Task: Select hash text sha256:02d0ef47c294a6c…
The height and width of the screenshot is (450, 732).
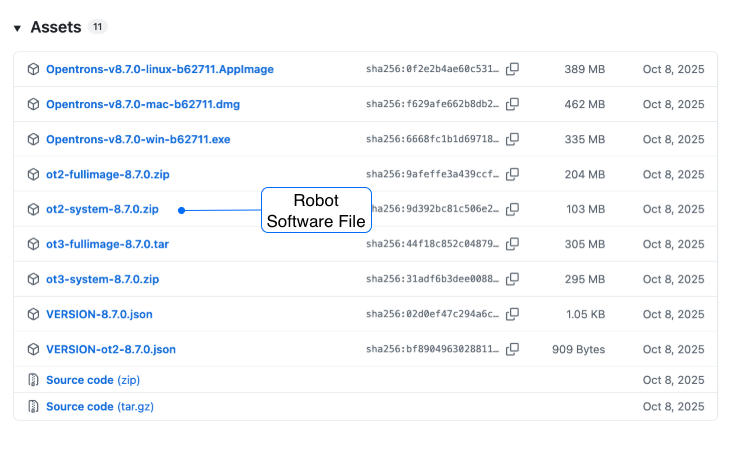Action: coord(432,314)
